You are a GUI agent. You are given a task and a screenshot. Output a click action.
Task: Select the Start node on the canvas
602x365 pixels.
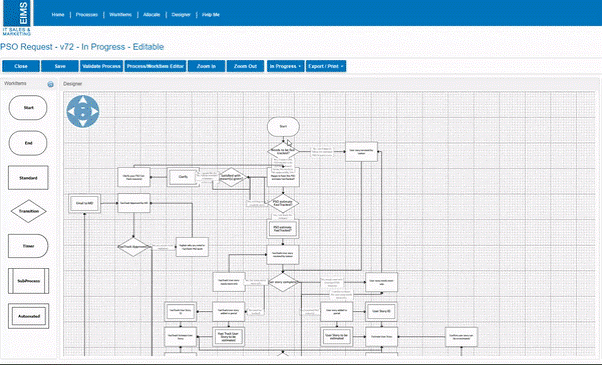(x=283, y=126)
